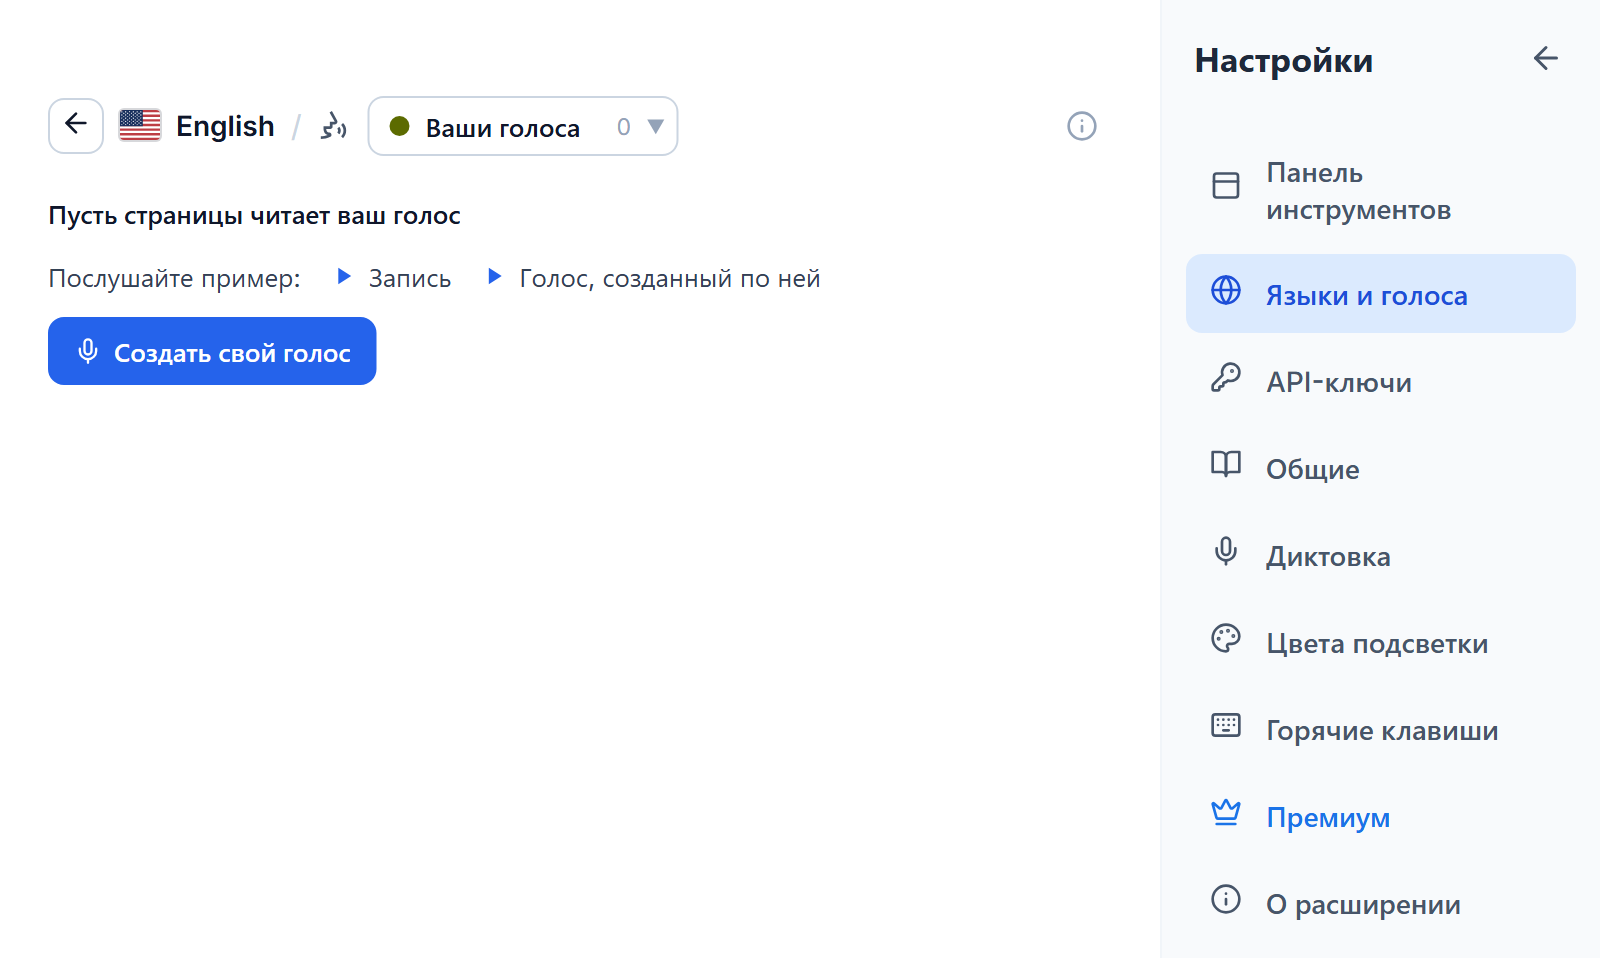The width and height of the screenshot is (1600, 958).
Task: Open О расширении page
Action: (1381, 903)
